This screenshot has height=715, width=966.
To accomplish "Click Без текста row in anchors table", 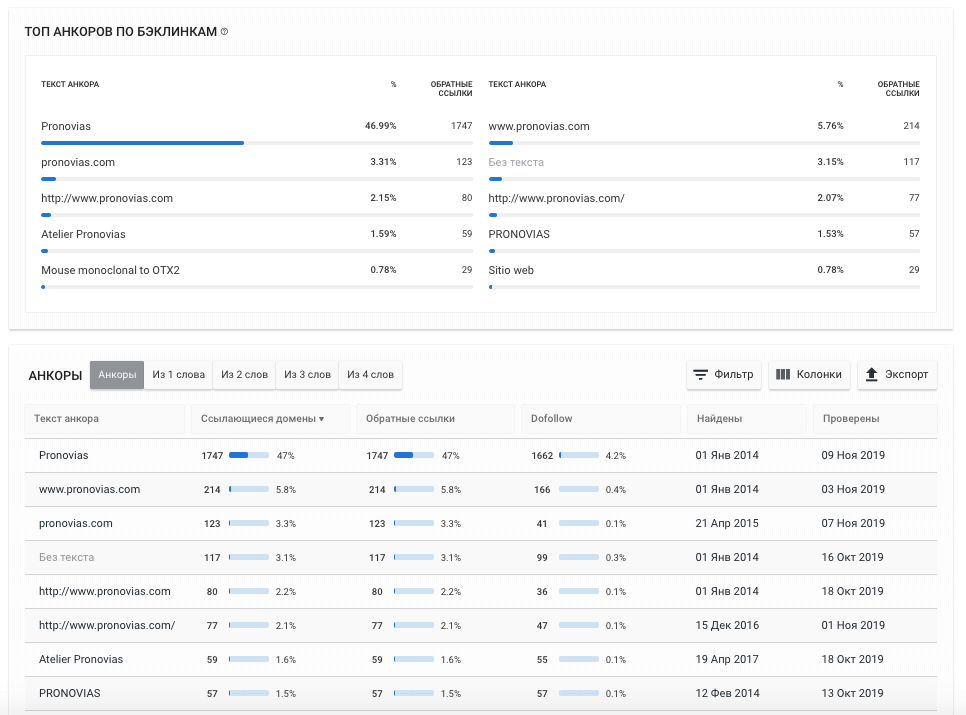I will coord(481,557).
